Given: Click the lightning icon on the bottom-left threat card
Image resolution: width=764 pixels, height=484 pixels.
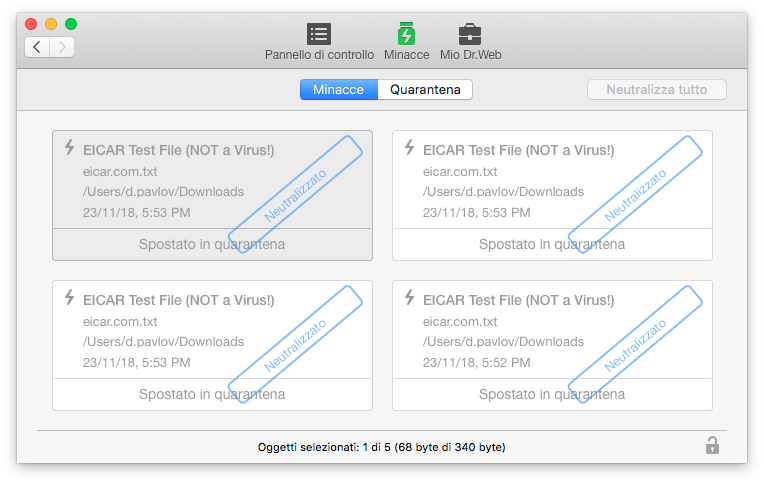Looking at the screenshot, I should click(70, 297).
